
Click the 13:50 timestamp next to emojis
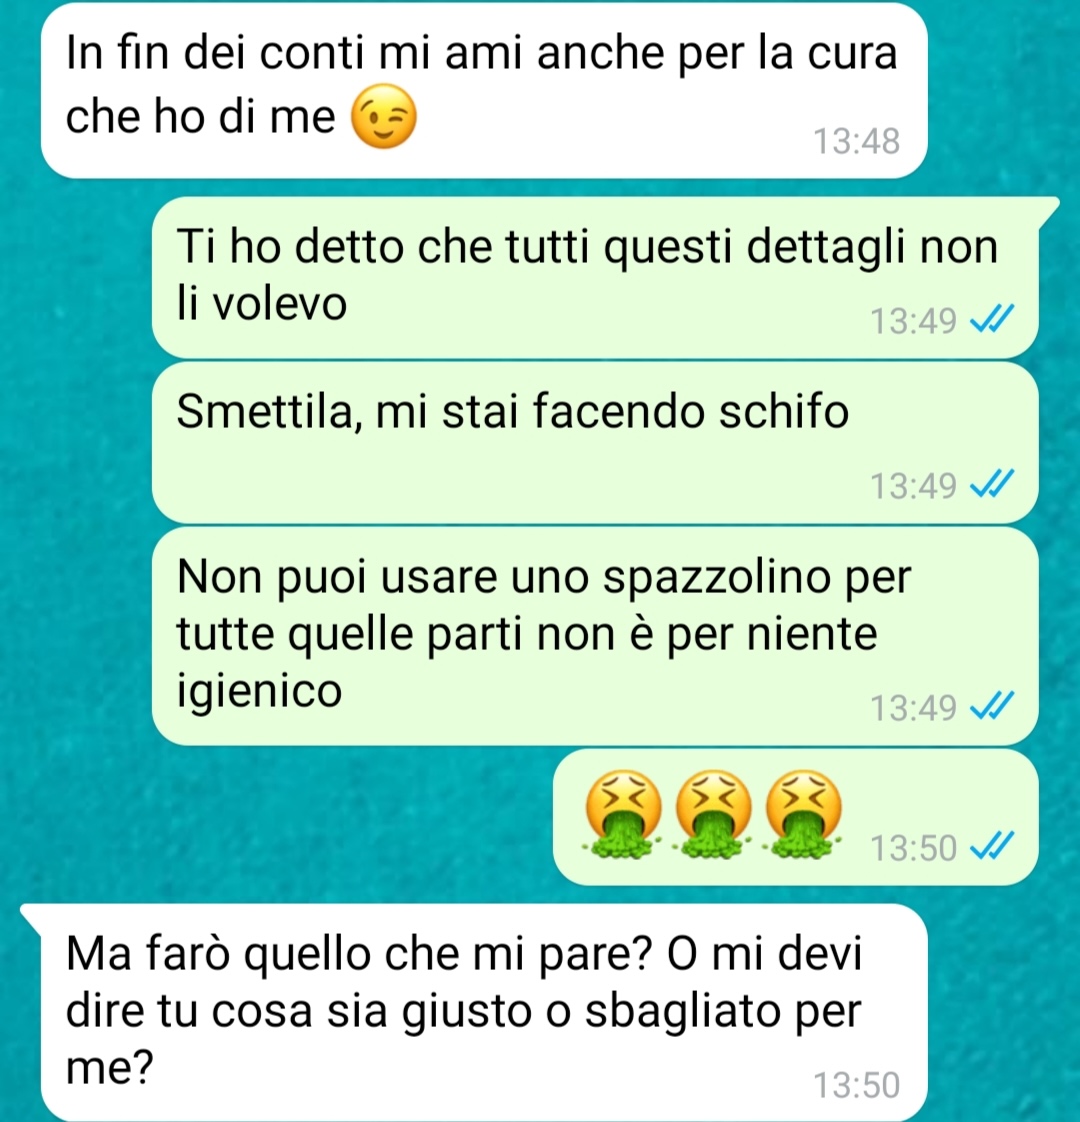913,848
